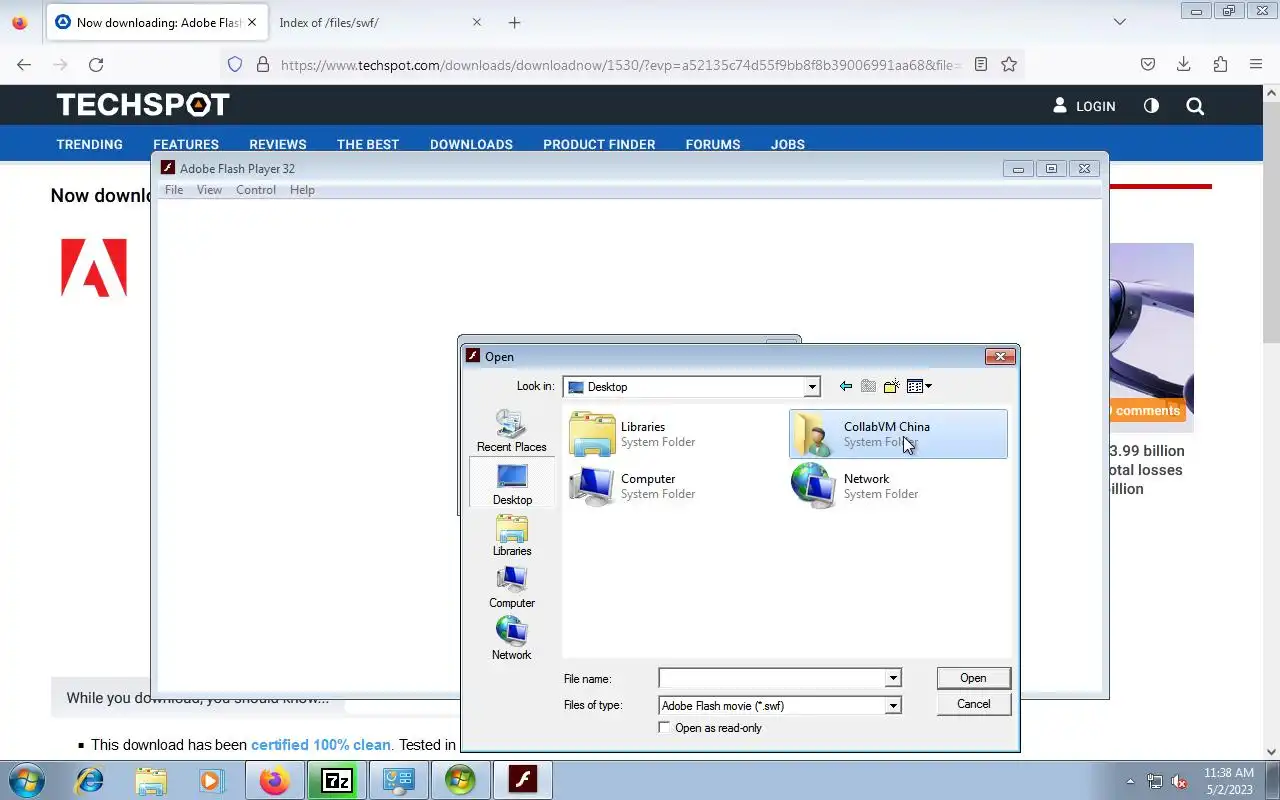Toggle Open as read-only checkbox

tap(664, 728)
